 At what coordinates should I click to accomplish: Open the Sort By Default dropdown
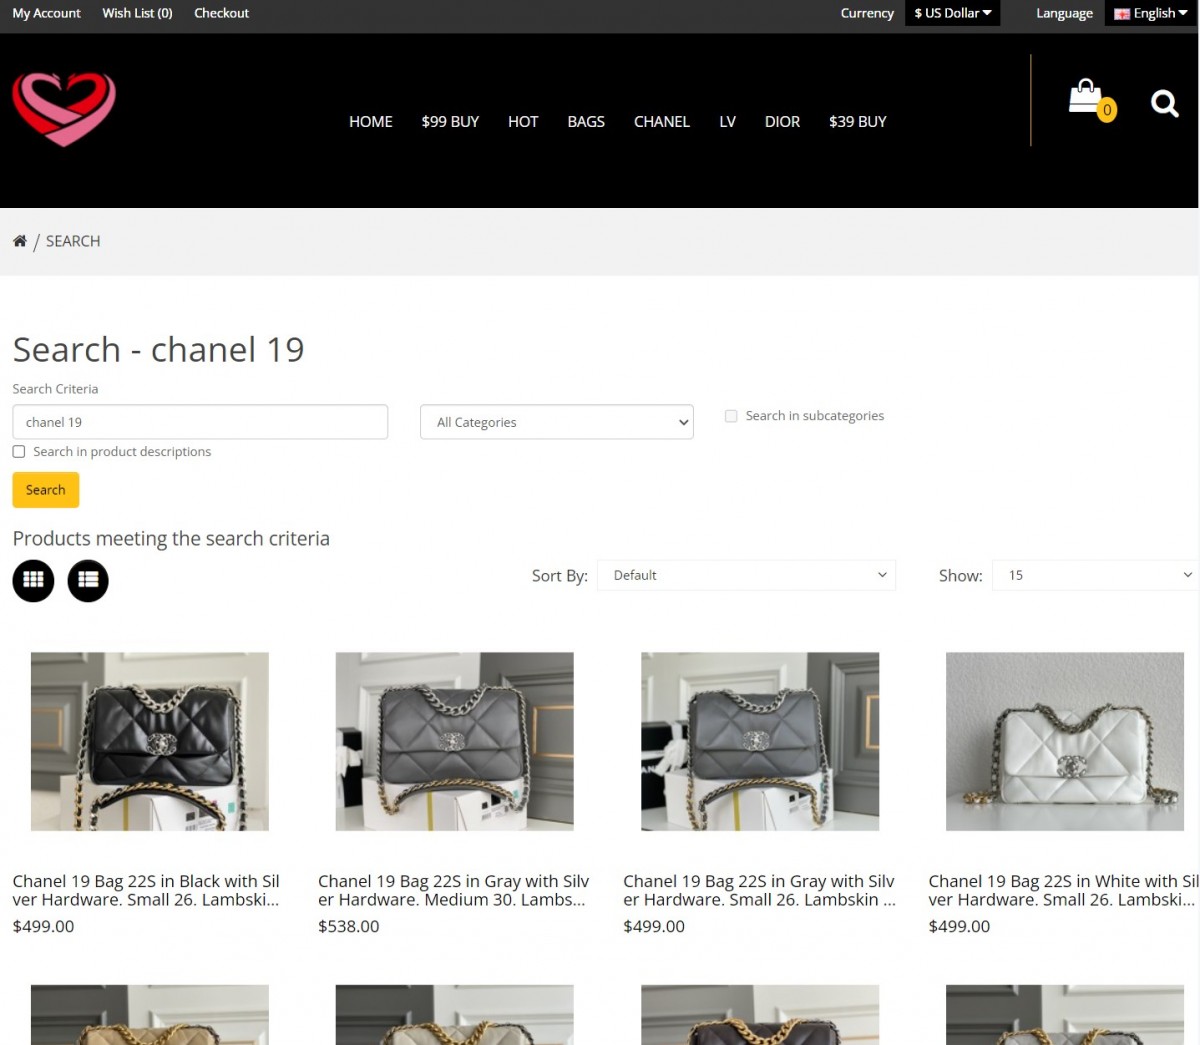(x=746, y=575)
